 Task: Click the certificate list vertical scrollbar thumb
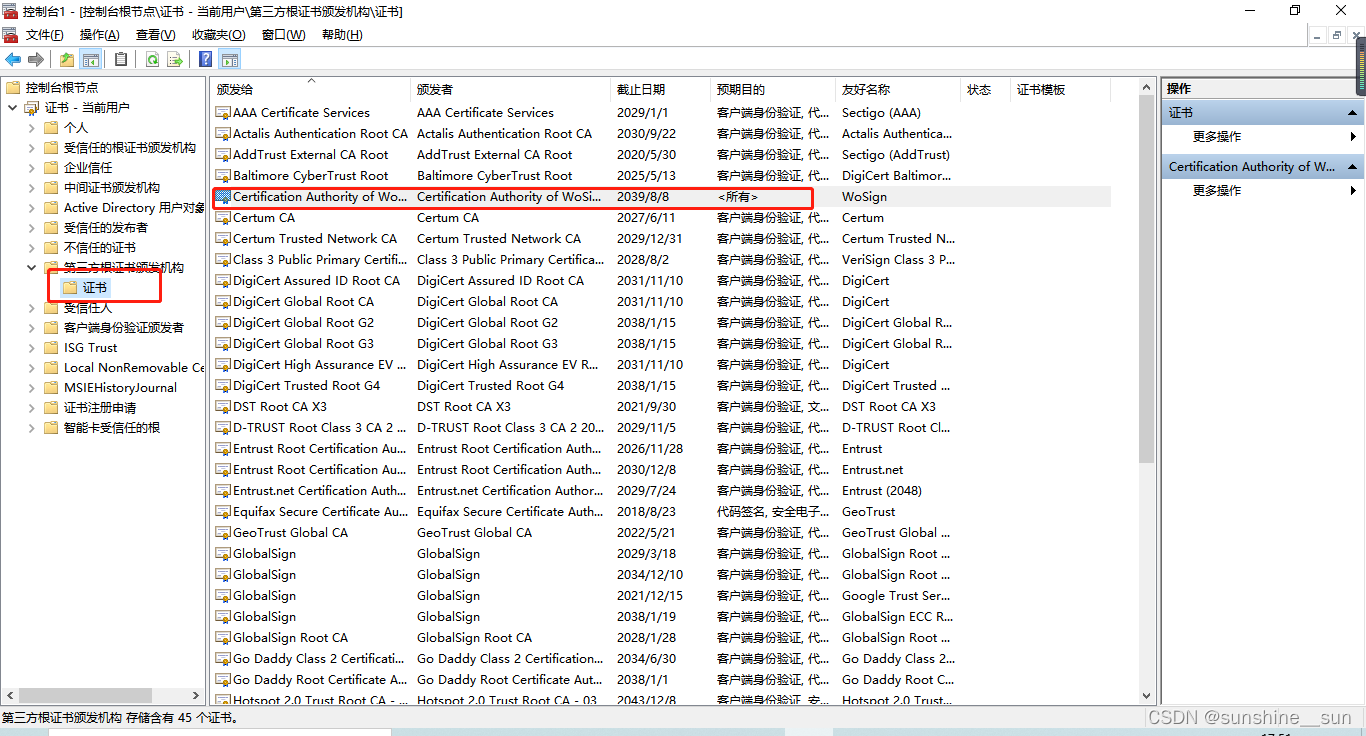coord(1147,280)
